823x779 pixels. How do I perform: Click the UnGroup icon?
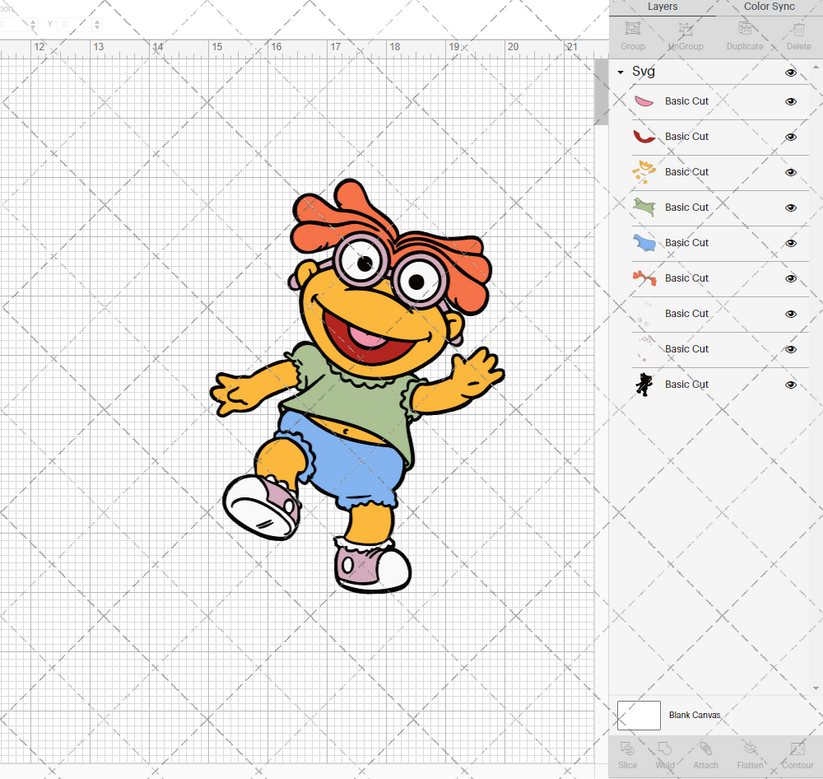pyautogui.click(x=685, y=36)
